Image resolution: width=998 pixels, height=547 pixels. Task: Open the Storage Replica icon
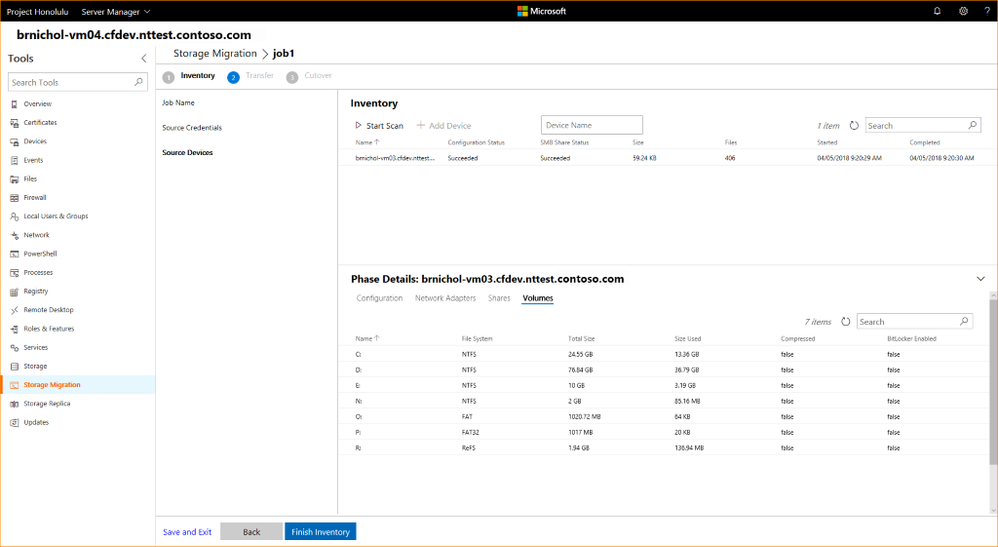tap(14, 404)
